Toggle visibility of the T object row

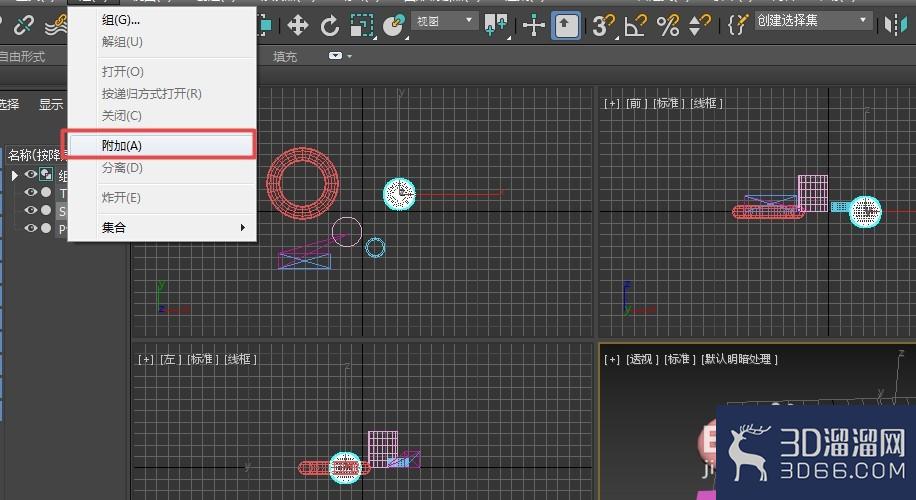(31, 192)
